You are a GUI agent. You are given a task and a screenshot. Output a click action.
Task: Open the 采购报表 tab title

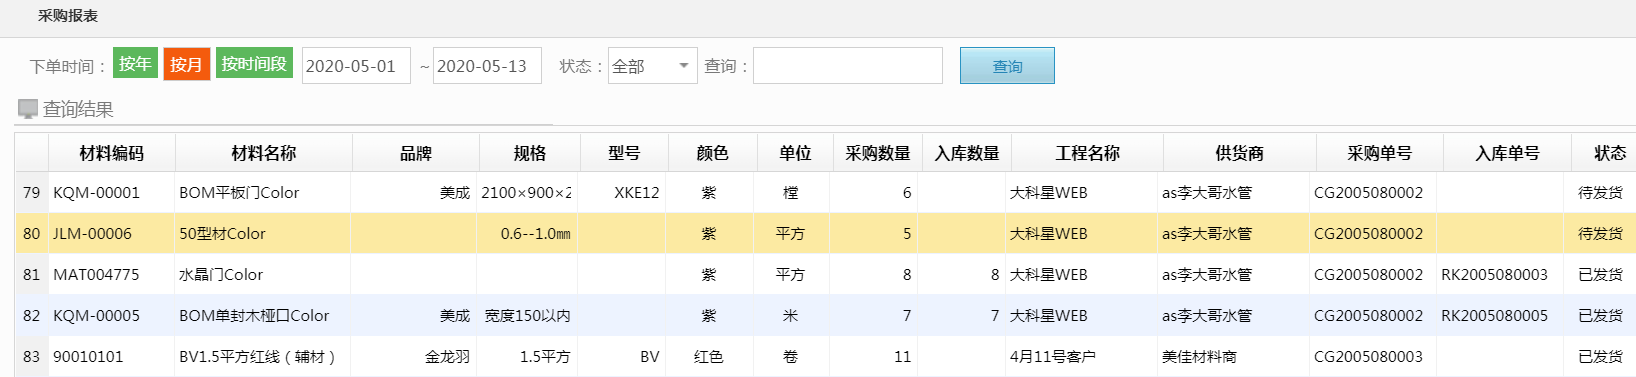tap(68, 16)
